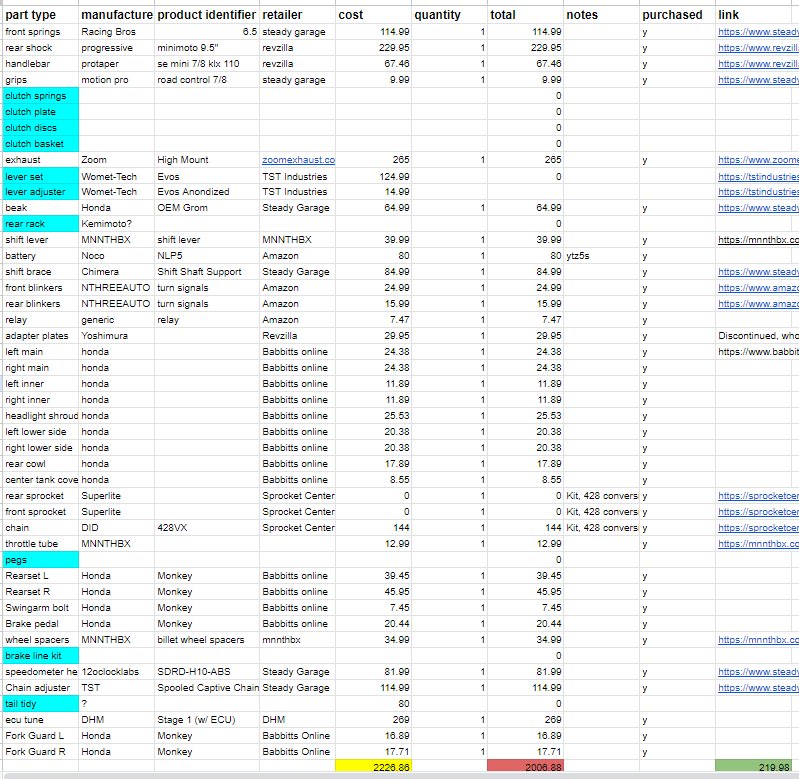Select the 'notes' header cell

601,15
